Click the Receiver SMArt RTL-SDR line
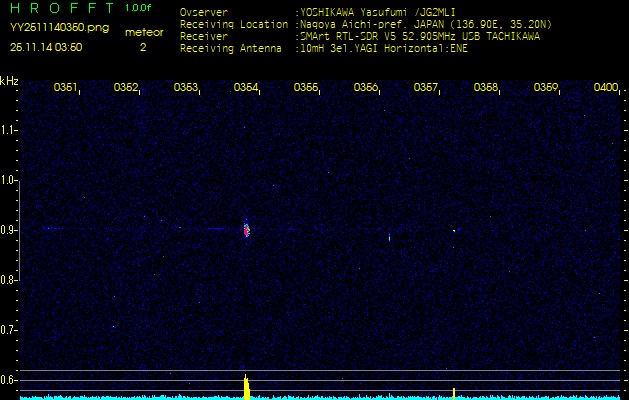This screenshot has width=629, height=400. [x=360, y=37]
